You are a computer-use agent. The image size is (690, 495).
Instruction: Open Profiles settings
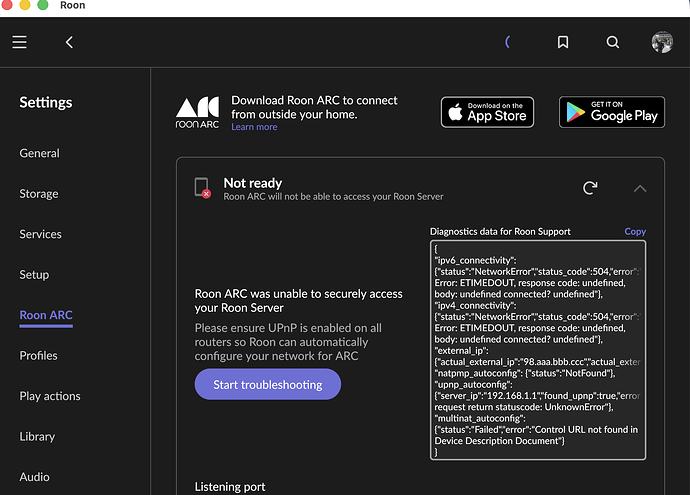click(38, 356)
